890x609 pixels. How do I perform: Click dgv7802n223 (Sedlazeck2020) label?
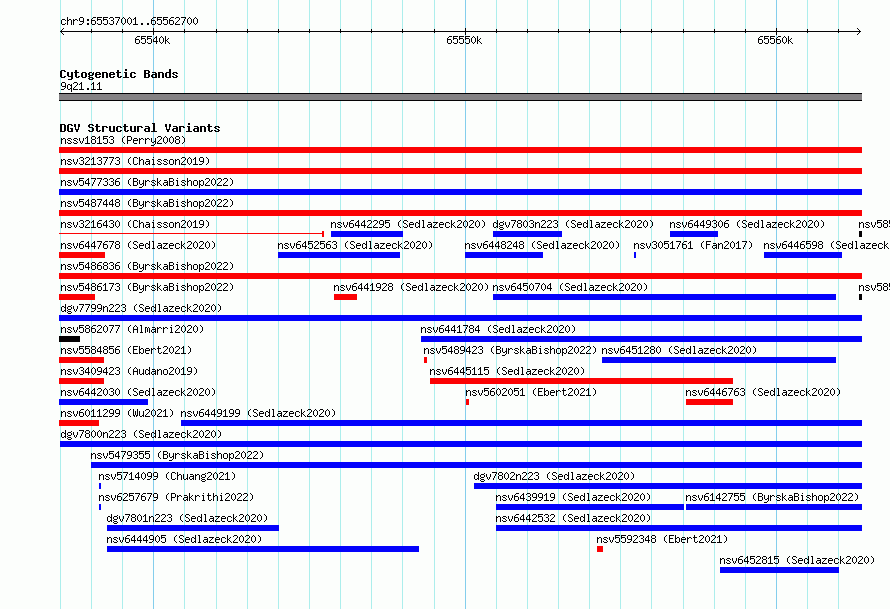tap(554, 476)
